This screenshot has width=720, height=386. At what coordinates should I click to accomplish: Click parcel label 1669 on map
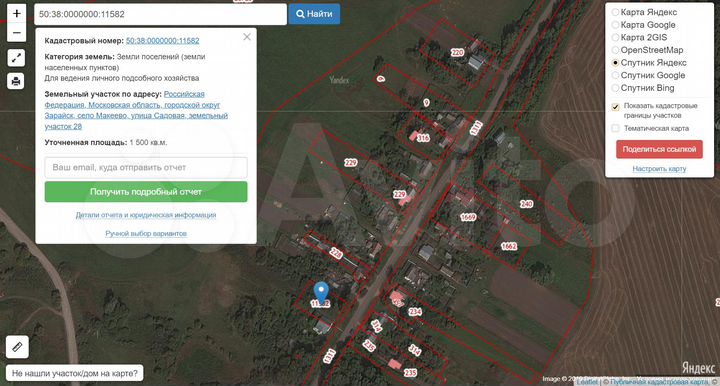pyautogui.click(x=468, y=217)
